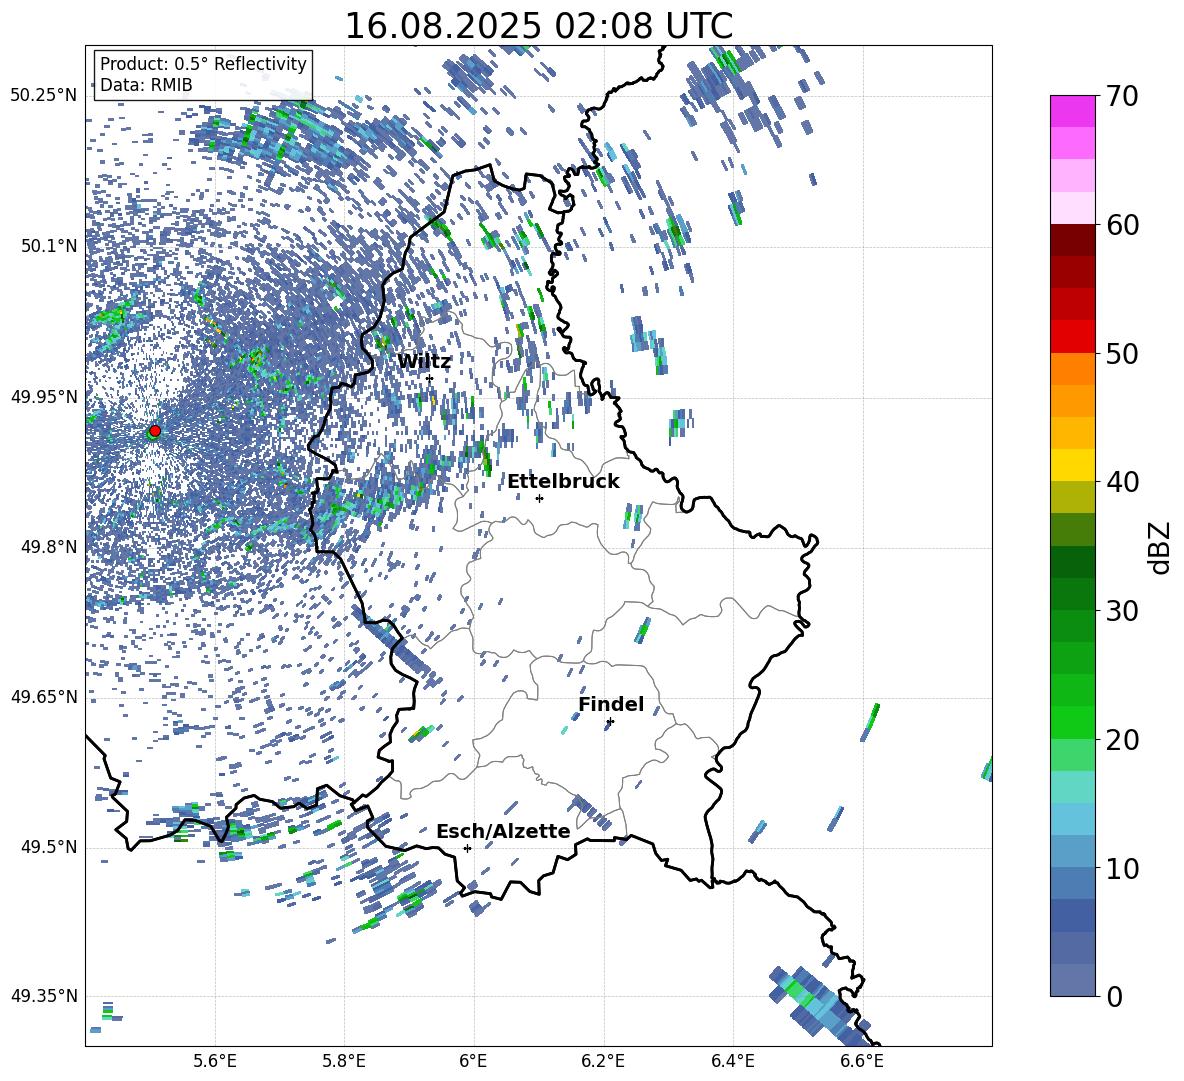Click the Findel location cross marker

(x=610, y=722)
